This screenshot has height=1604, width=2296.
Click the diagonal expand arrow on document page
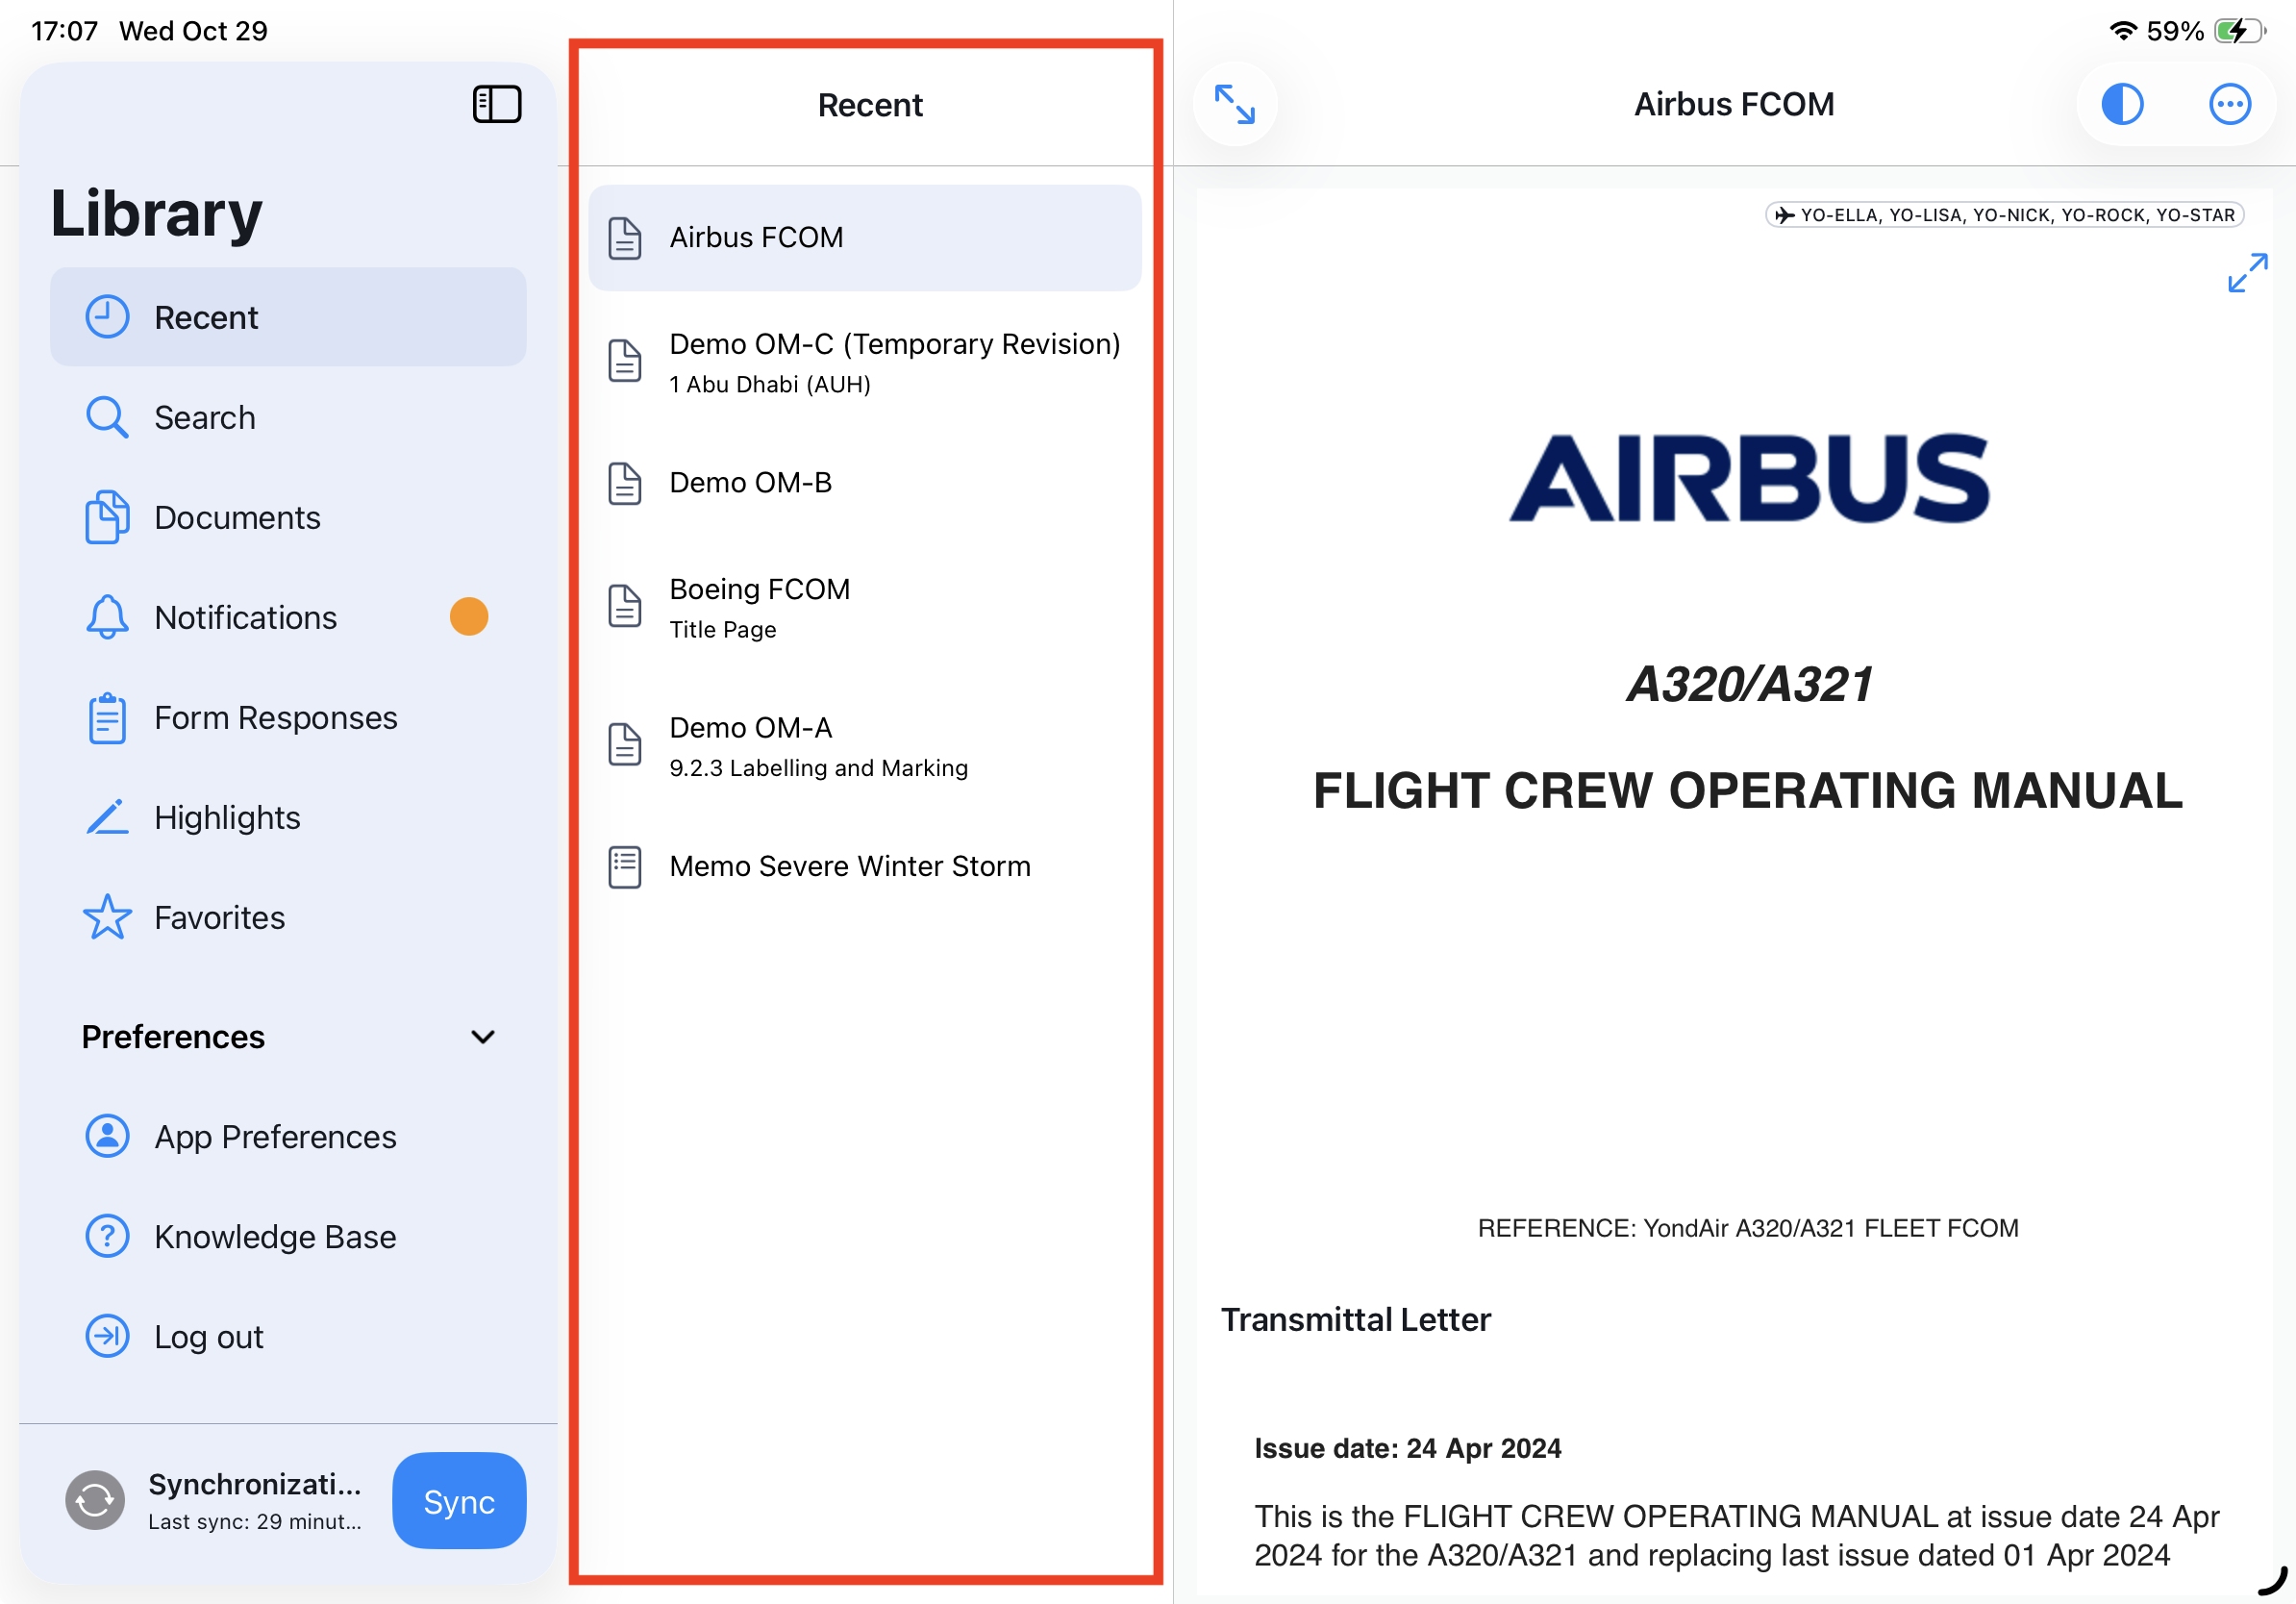pos(2246,272)
